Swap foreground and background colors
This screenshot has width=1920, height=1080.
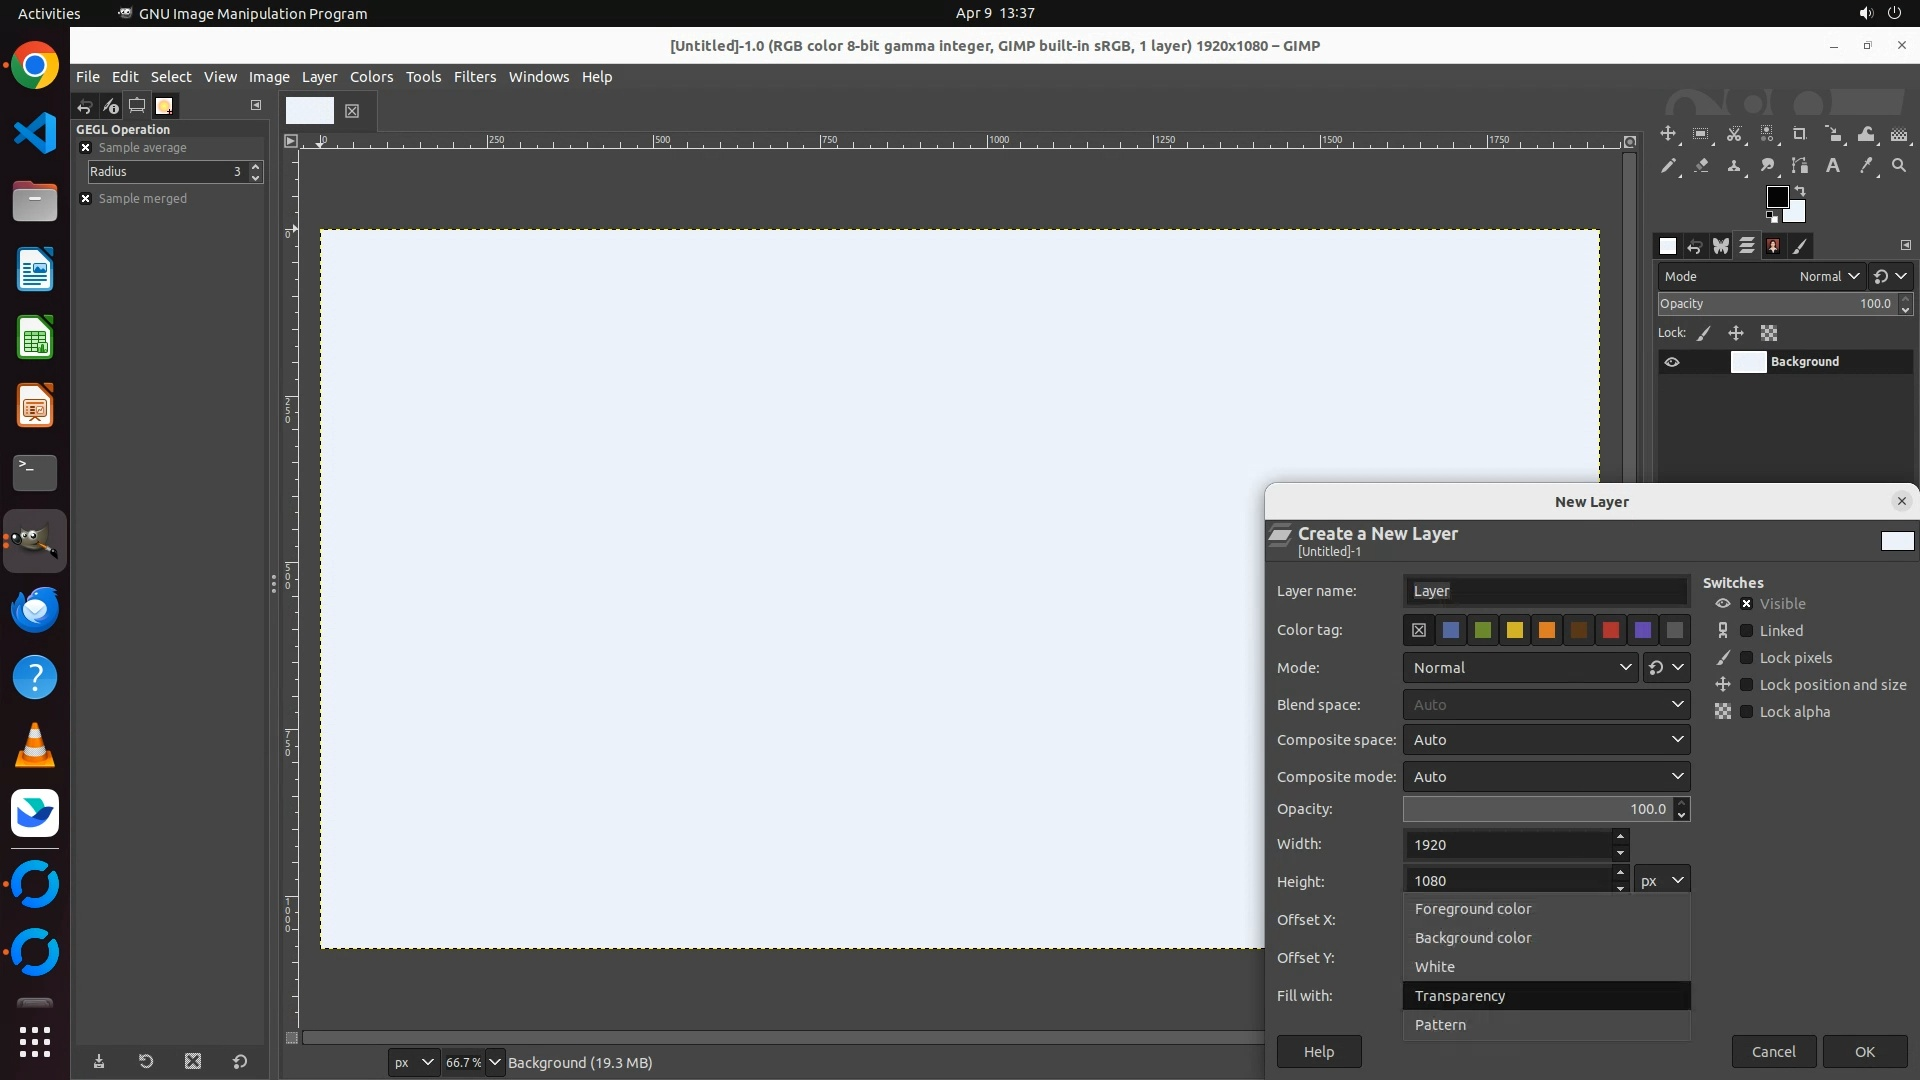click(x=1800, y=190)
